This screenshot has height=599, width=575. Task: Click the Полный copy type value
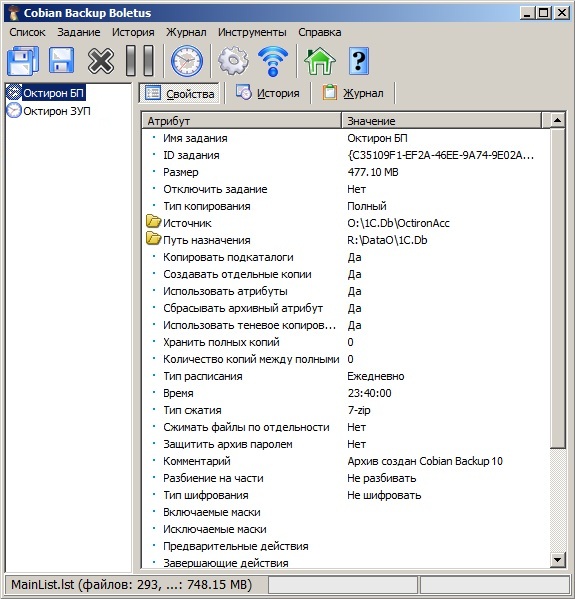(x=367, y=206)
